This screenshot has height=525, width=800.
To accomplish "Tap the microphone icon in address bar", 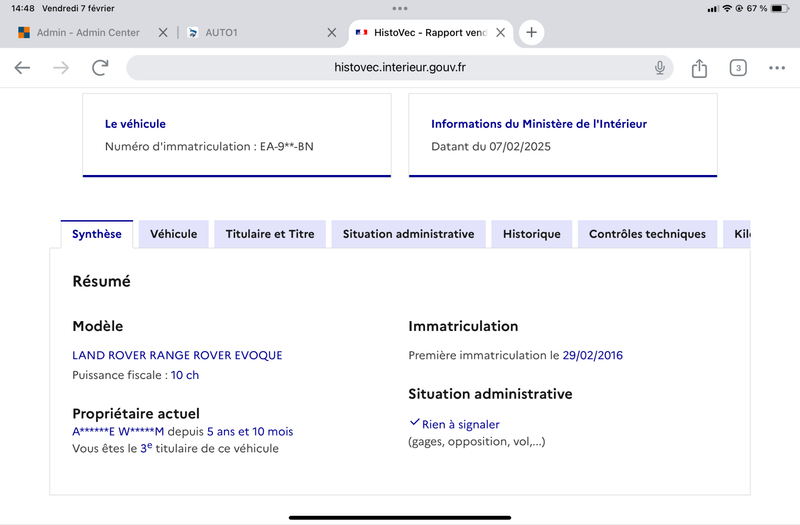I will tap(660, 67).
